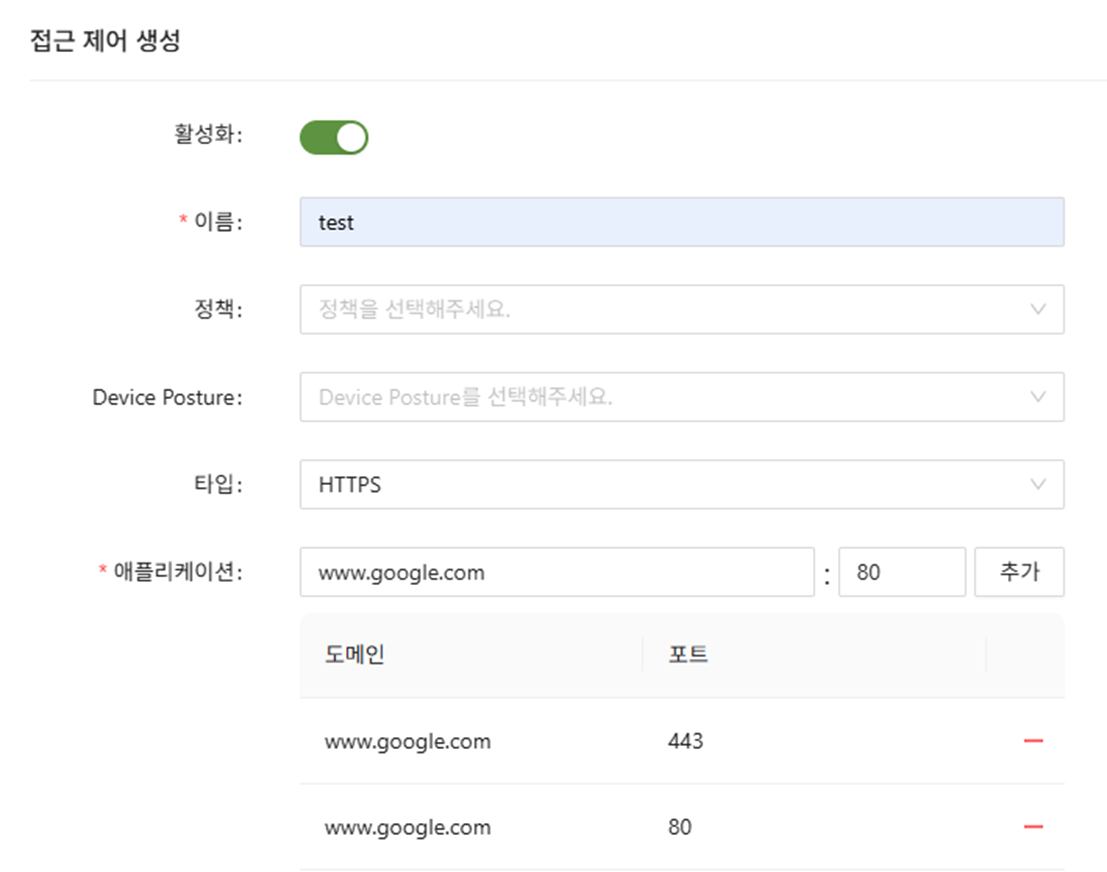
Task: Click the 접근 제어 생성 heading
Action: click(x=106, y=42)
